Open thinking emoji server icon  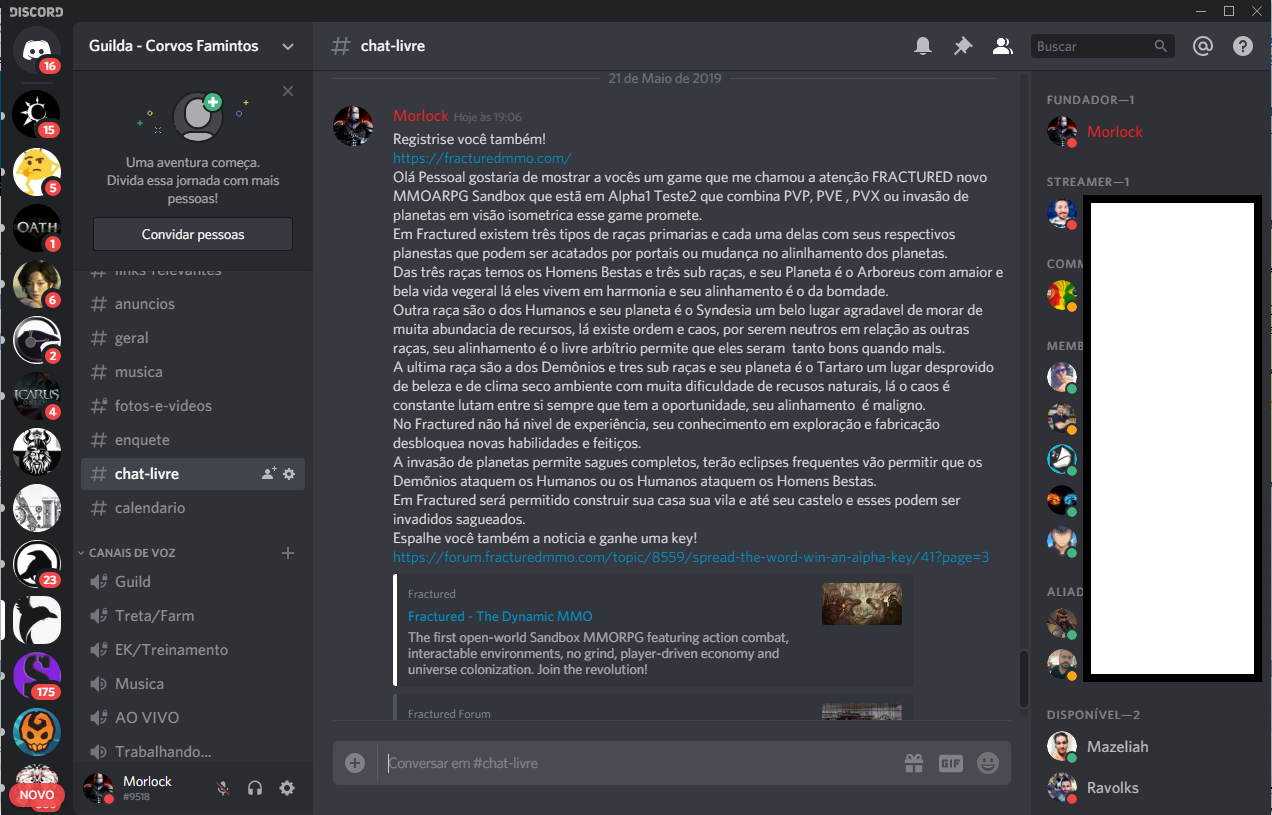click(x=37, y=172)
